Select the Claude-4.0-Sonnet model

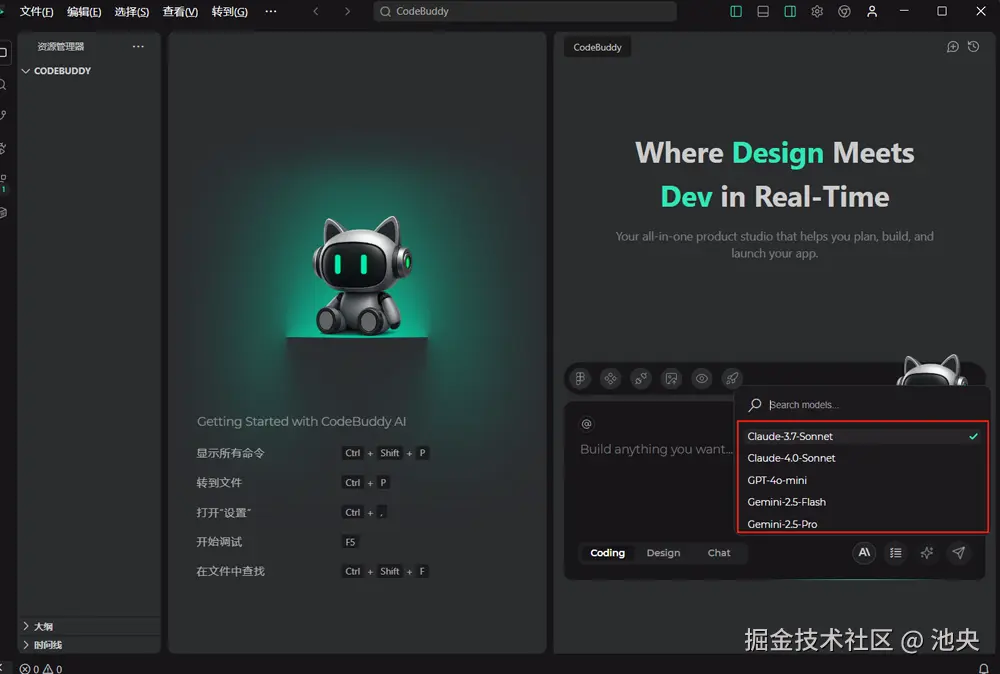(x=862, y=458)
